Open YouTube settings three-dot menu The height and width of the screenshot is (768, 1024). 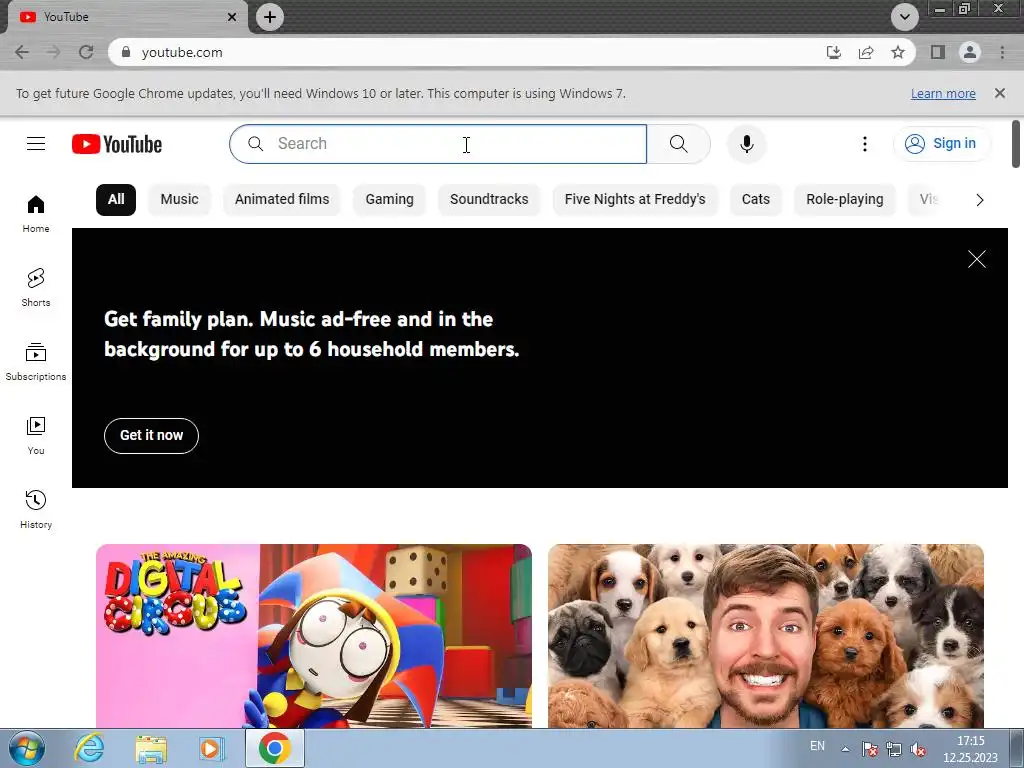pyautogui.click(x=865, y=144)
